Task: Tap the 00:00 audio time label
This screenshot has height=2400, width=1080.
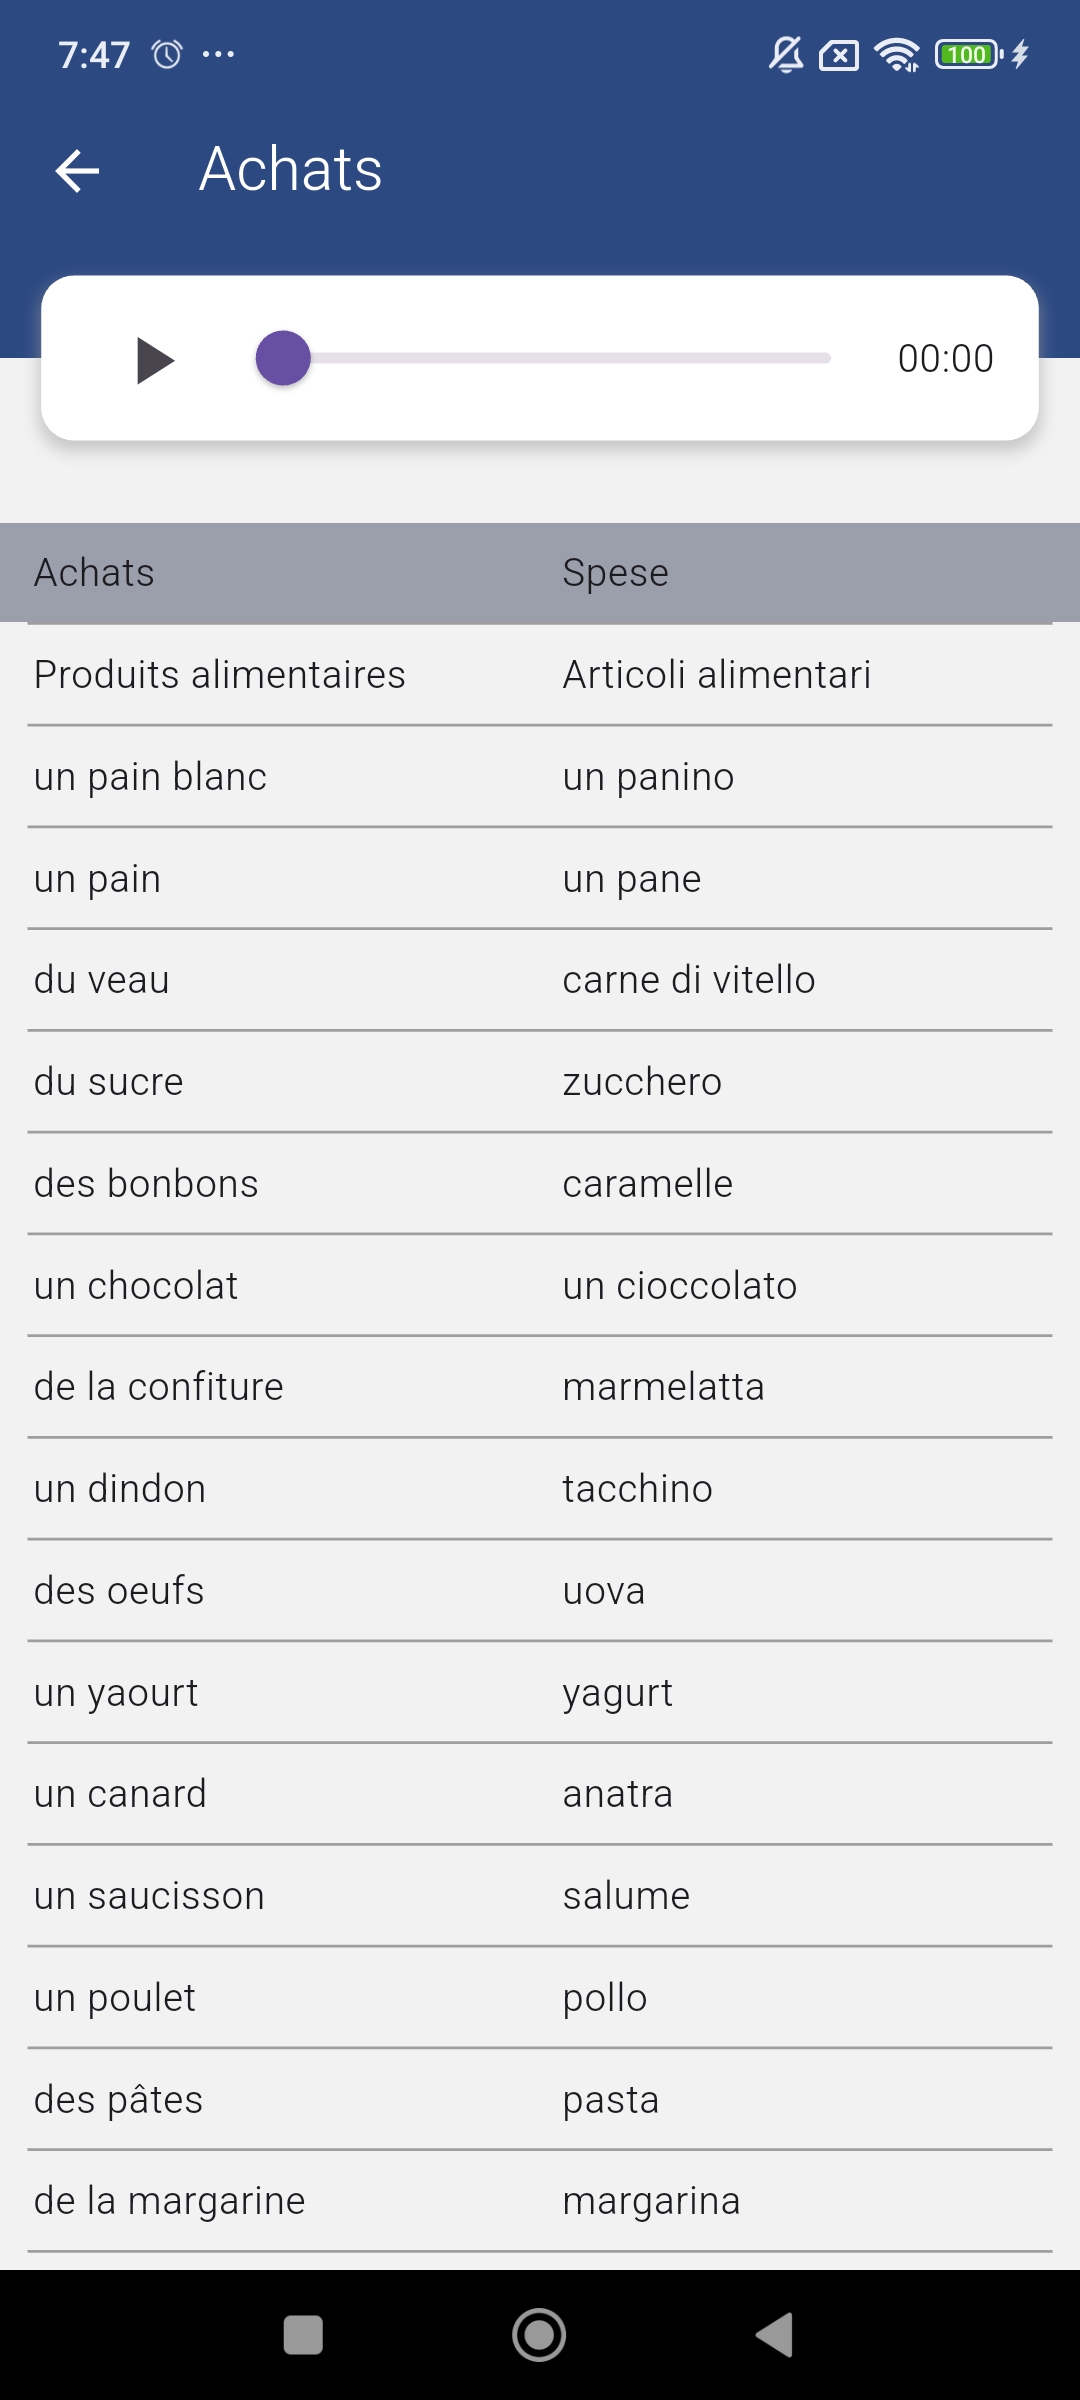Action: (x=945, y=359)
